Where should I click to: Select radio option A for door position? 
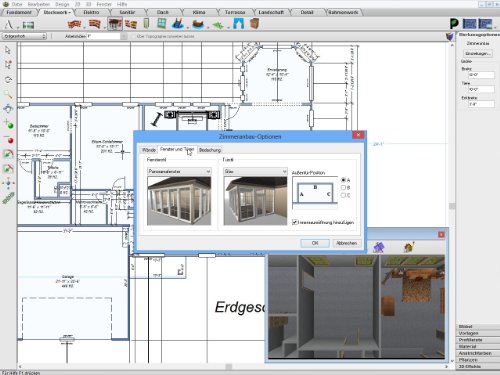pos(343,180)
